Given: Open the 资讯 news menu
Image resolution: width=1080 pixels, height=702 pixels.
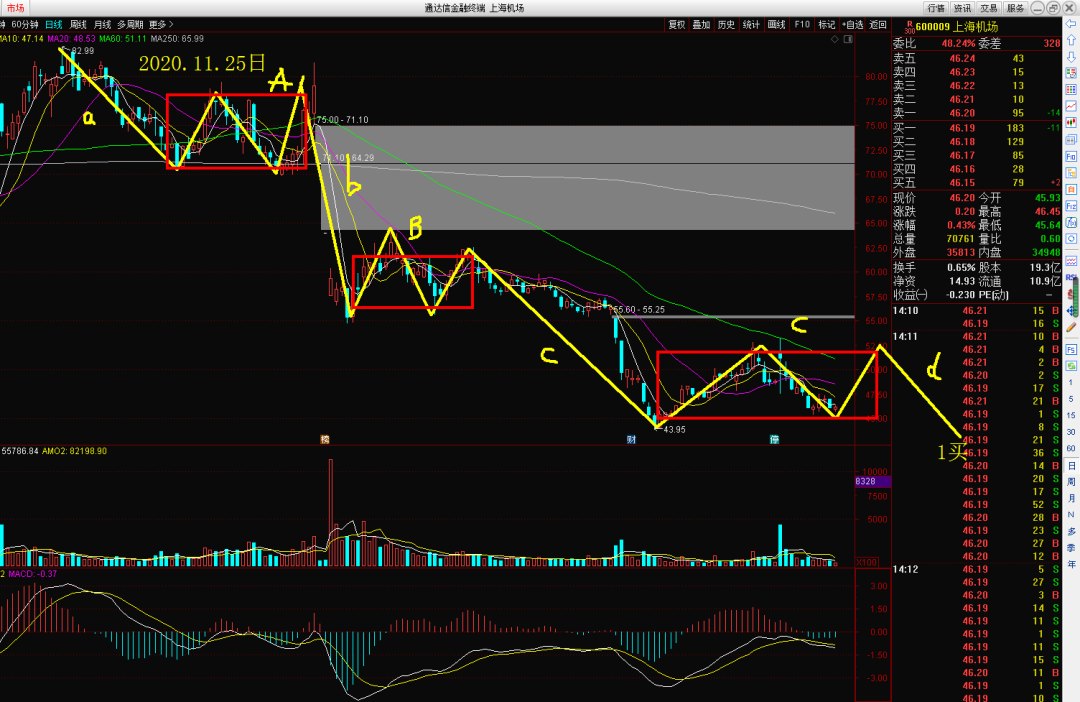Looking at the screenshot, I should (962, 8).
